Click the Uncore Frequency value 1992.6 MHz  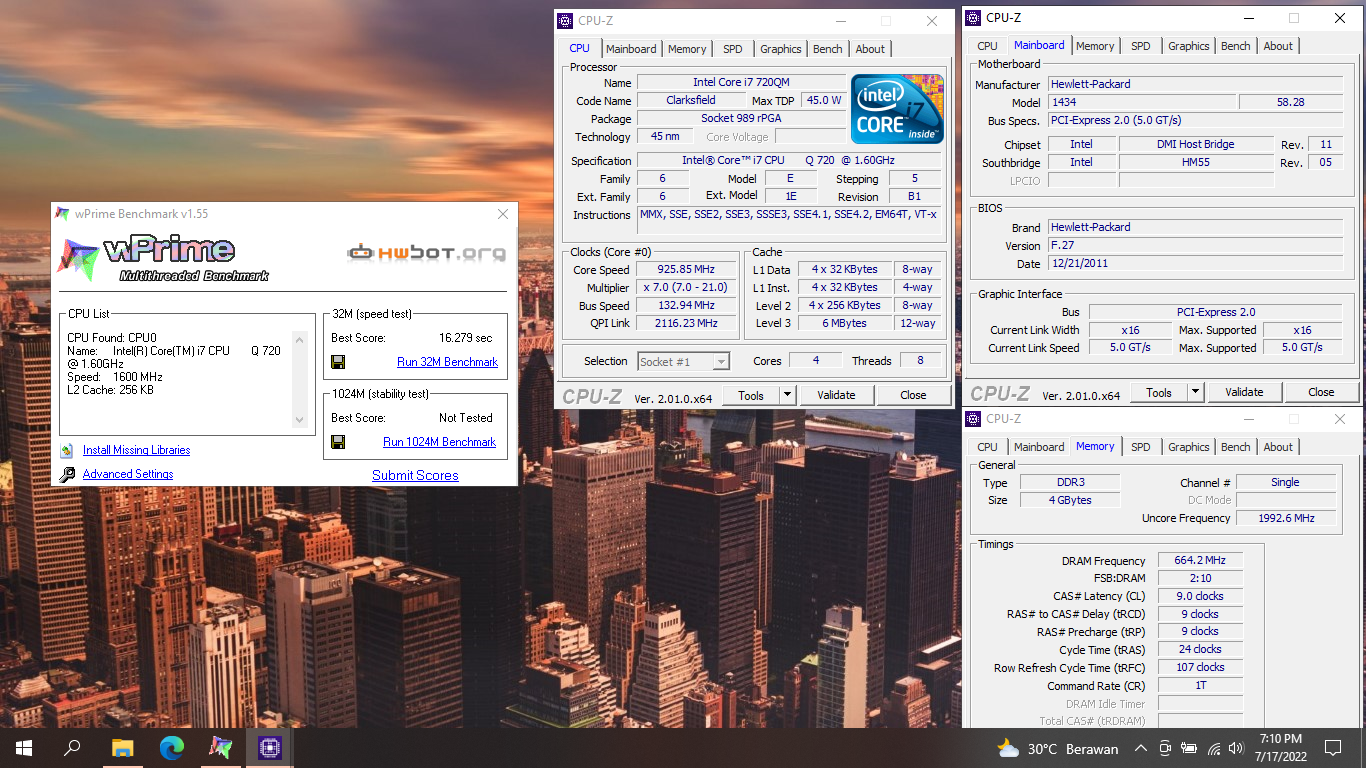point(1285,518)
